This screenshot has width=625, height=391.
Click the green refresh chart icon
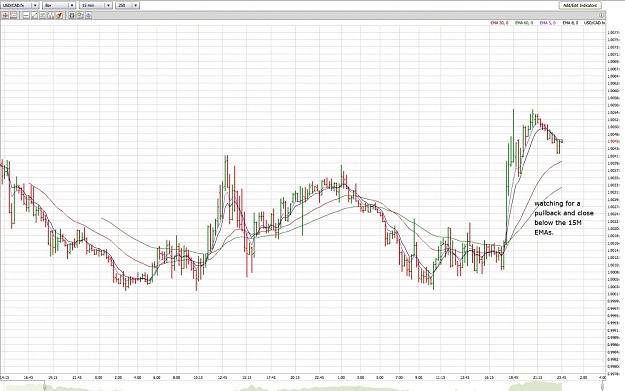point(80,15)
